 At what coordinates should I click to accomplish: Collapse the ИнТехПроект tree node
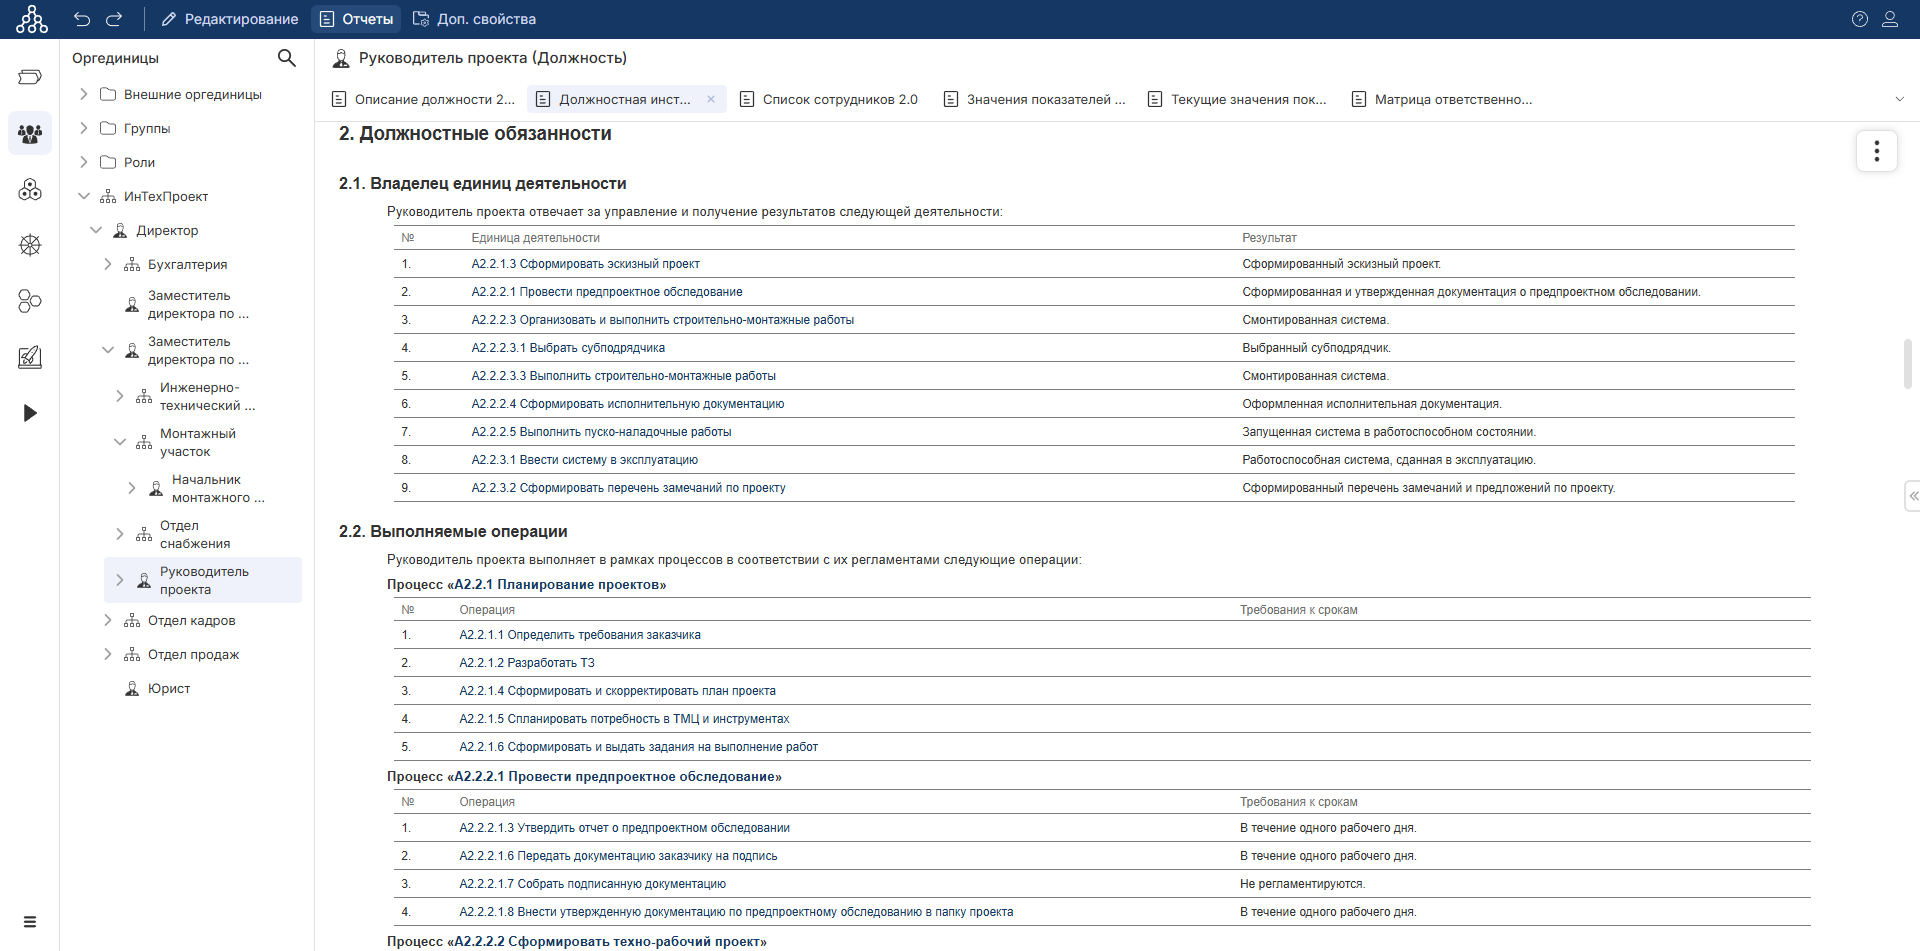(84, 196)
